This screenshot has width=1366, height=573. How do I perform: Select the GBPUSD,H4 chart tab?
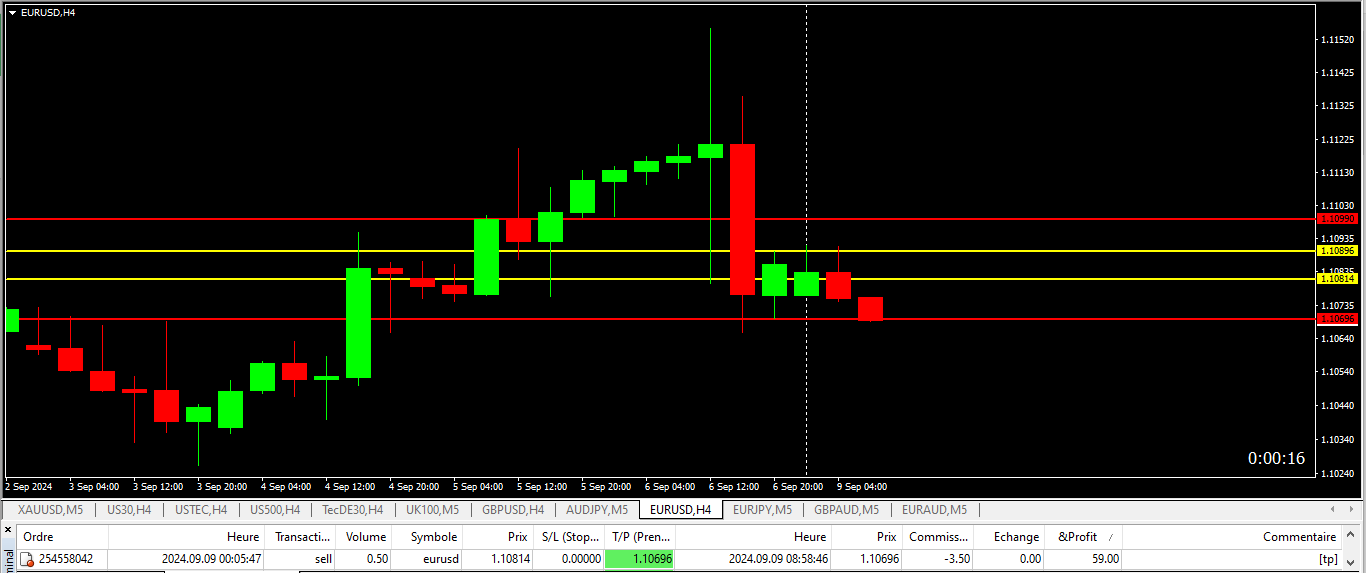512,510
